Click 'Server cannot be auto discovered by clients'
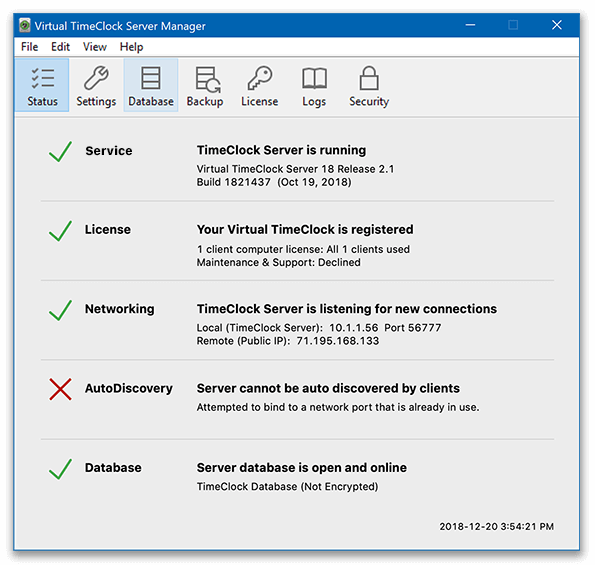 point(328,388)
